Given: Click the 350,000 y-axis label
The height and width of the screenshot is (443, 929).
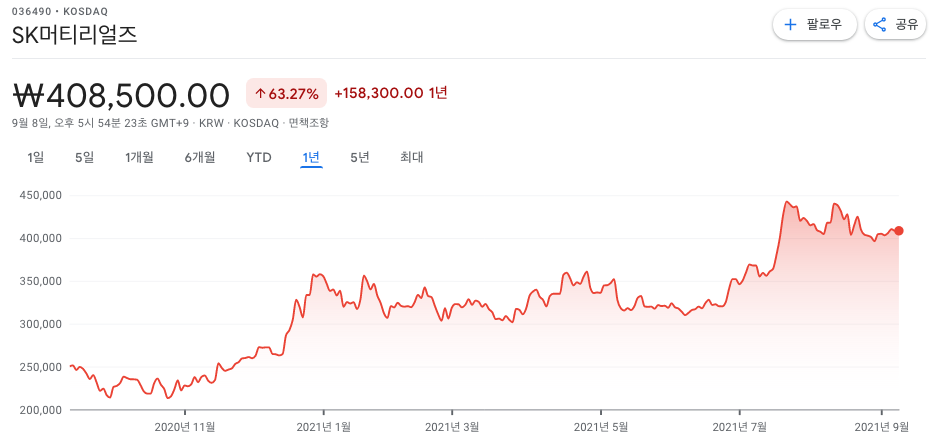Looking at the screenshot, I should [43, 281].
